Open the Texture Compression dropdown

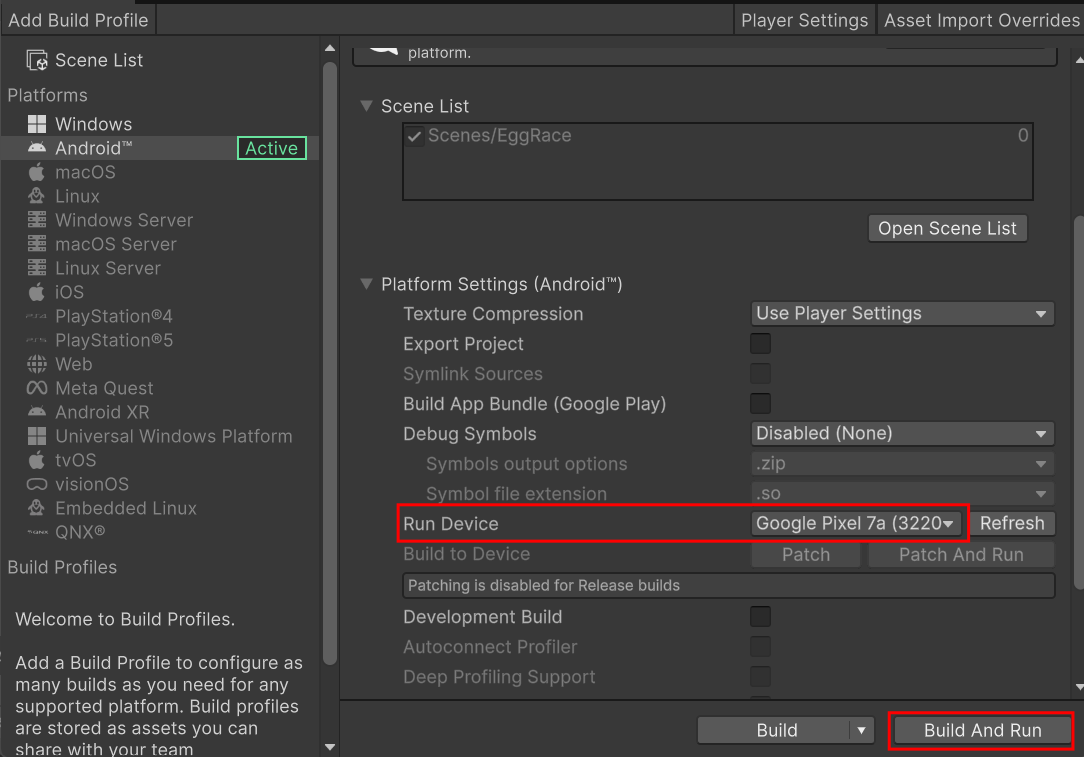[902, 314]
